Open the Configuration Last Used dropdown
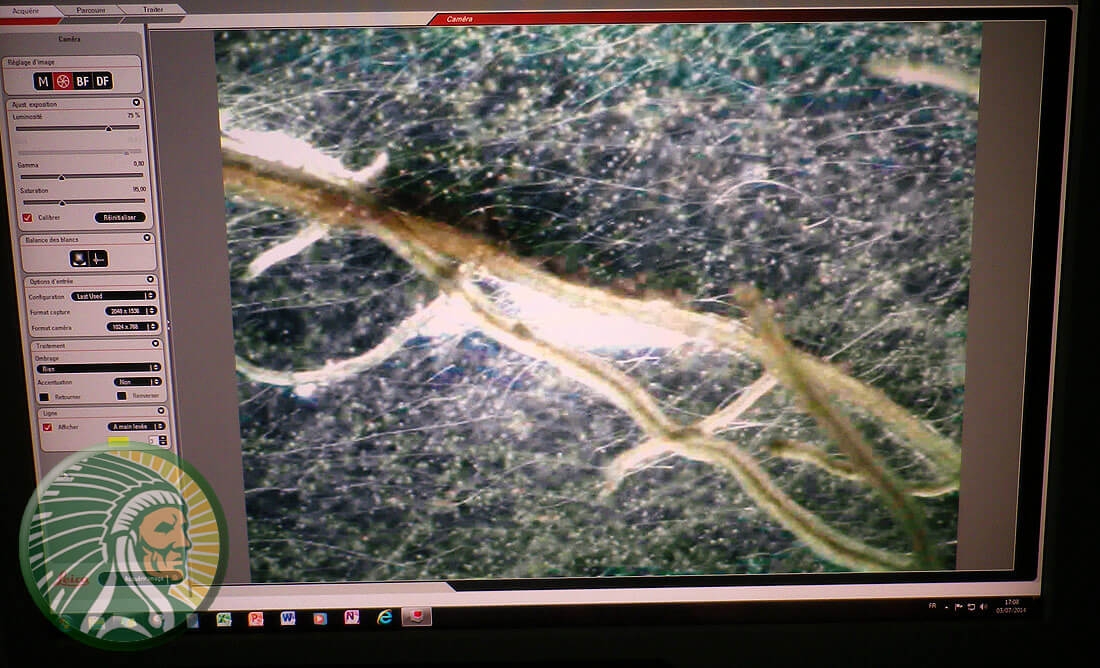The height and width of the screenshot is (668, 1100). [x=112, y=296]
